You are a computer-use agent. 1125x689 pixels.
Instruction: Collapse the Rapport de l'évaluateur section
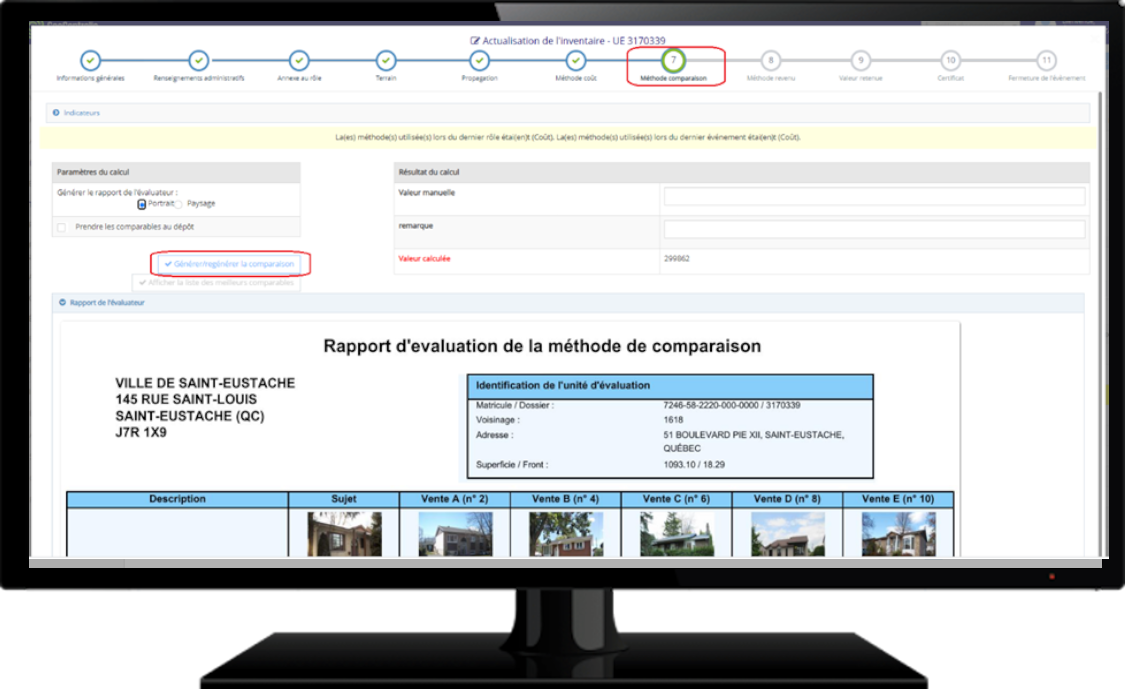(x=62, y=303)
